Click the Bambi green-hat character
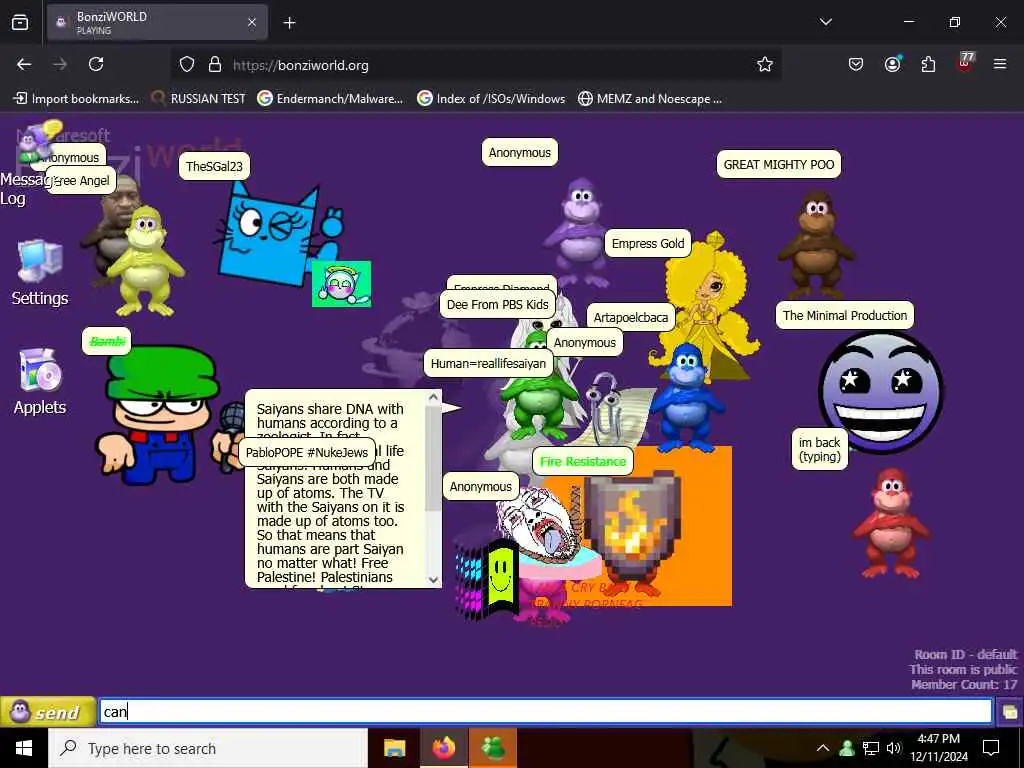 point(161,415)
